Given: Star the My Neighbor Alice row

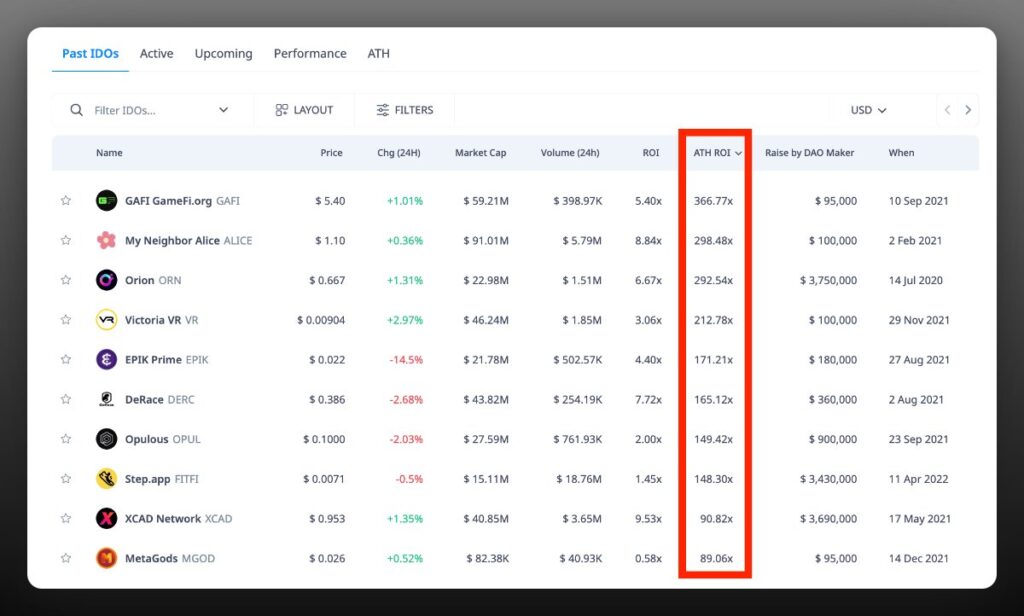Looking at the screenshot, I should tap(66, 240).
